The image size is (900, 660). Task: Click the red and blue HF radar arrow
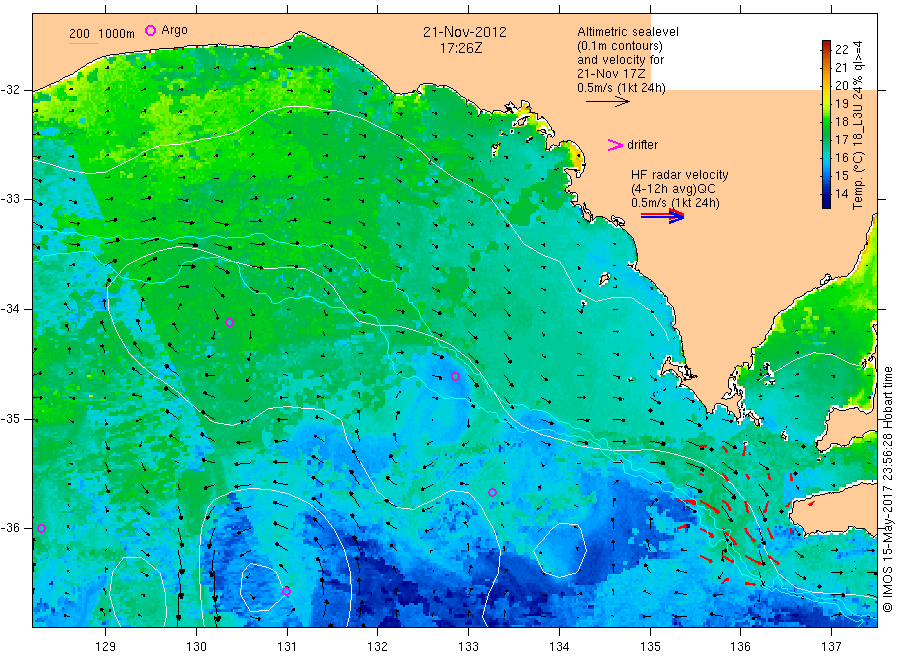(x=663, y=216)
